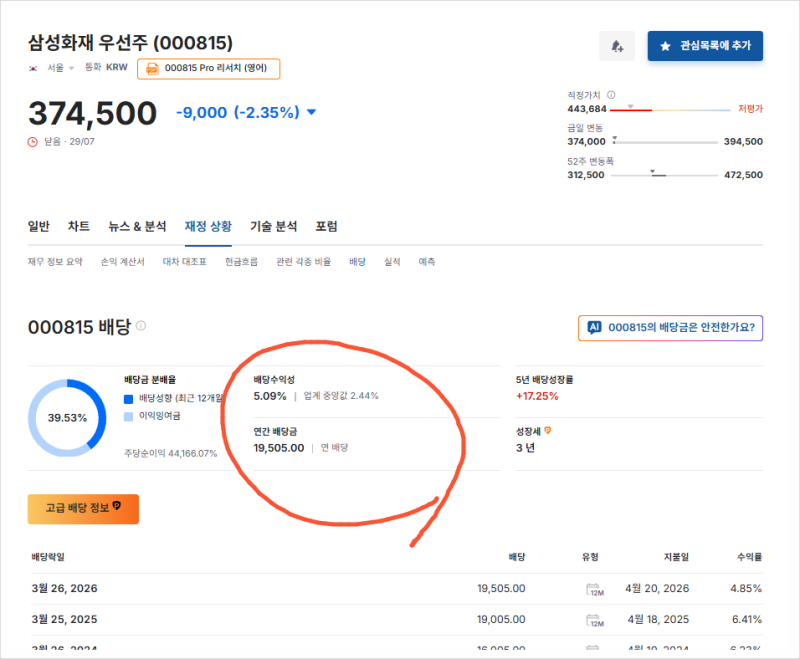Click the 12M calendar icon in 2026 row
Screen dimensions: 800x659
[x=595, y=589]
